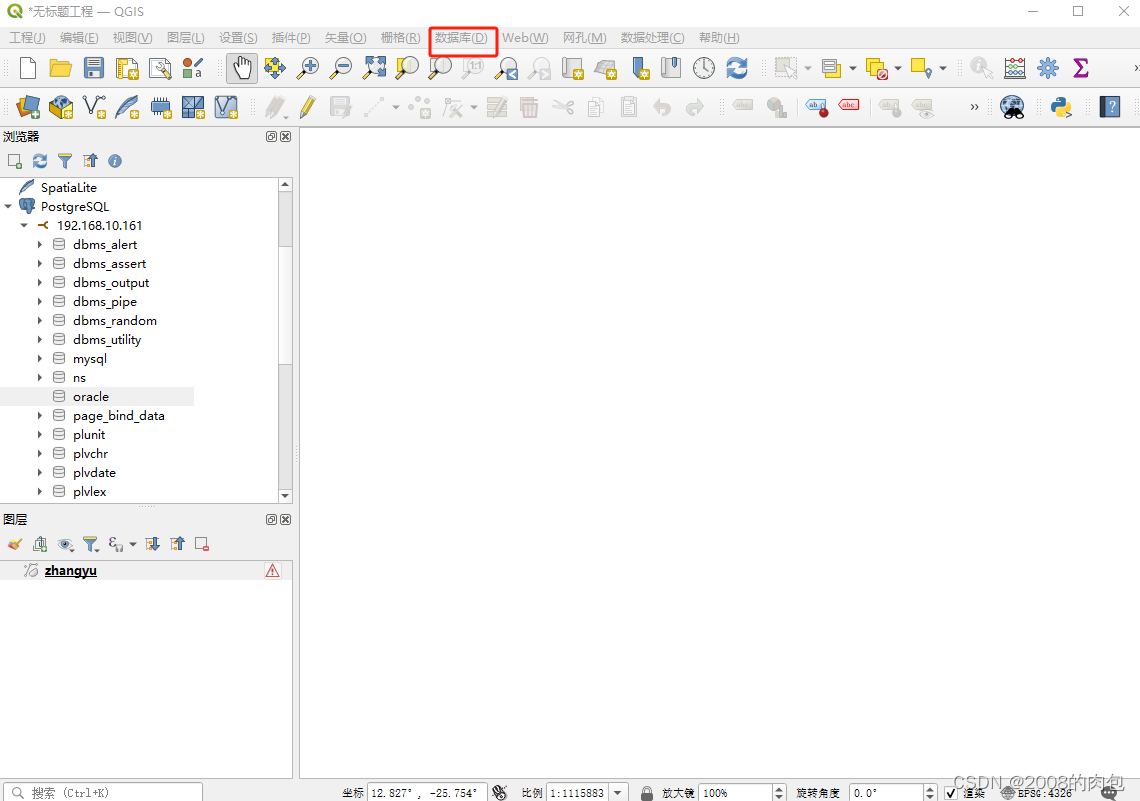Open the 帮助(H) menu
Viewport: 1140px width, 801px height.
pos(719,38)
